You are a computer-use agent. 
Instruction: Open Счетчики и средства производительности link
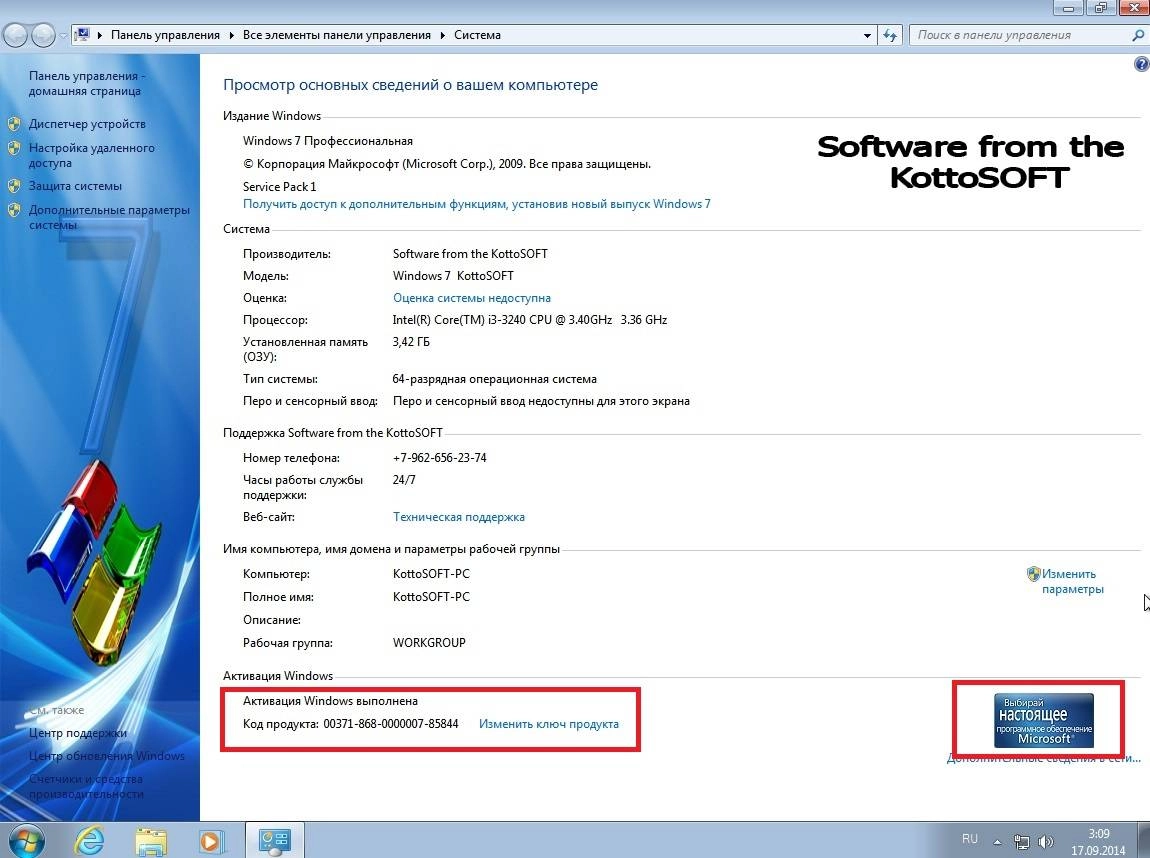87,786
